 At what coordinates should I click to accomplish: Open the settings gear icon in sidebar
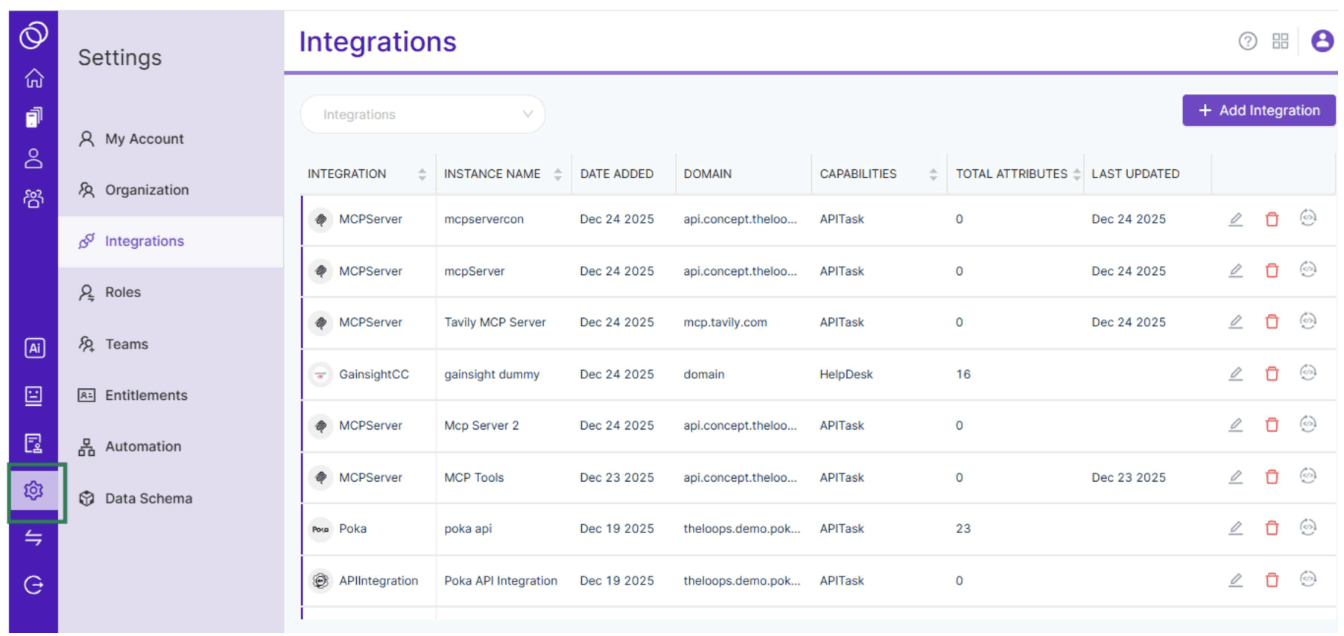click(x=34, y=490)
